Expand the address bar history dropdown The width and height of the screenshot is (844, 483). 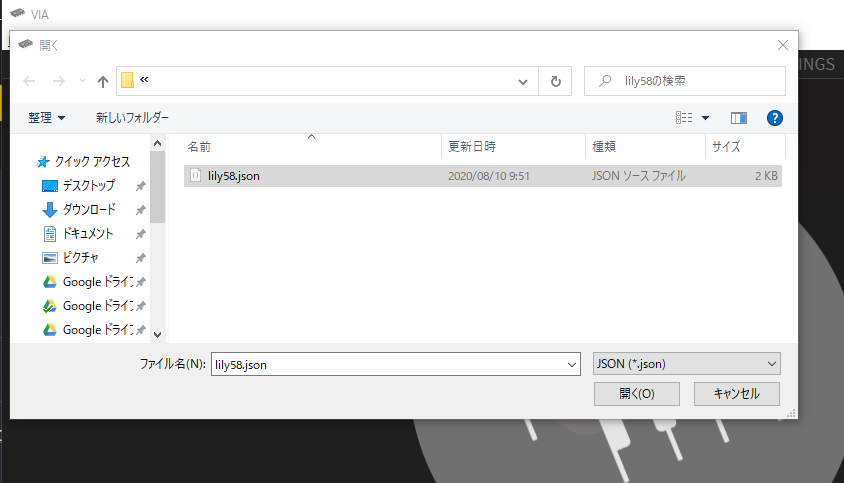[523, 82]
